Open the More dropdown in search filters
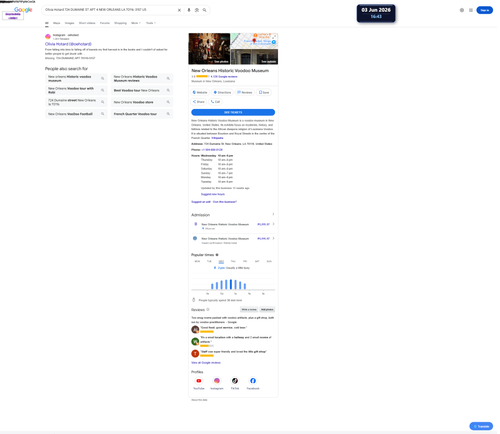 136,23
